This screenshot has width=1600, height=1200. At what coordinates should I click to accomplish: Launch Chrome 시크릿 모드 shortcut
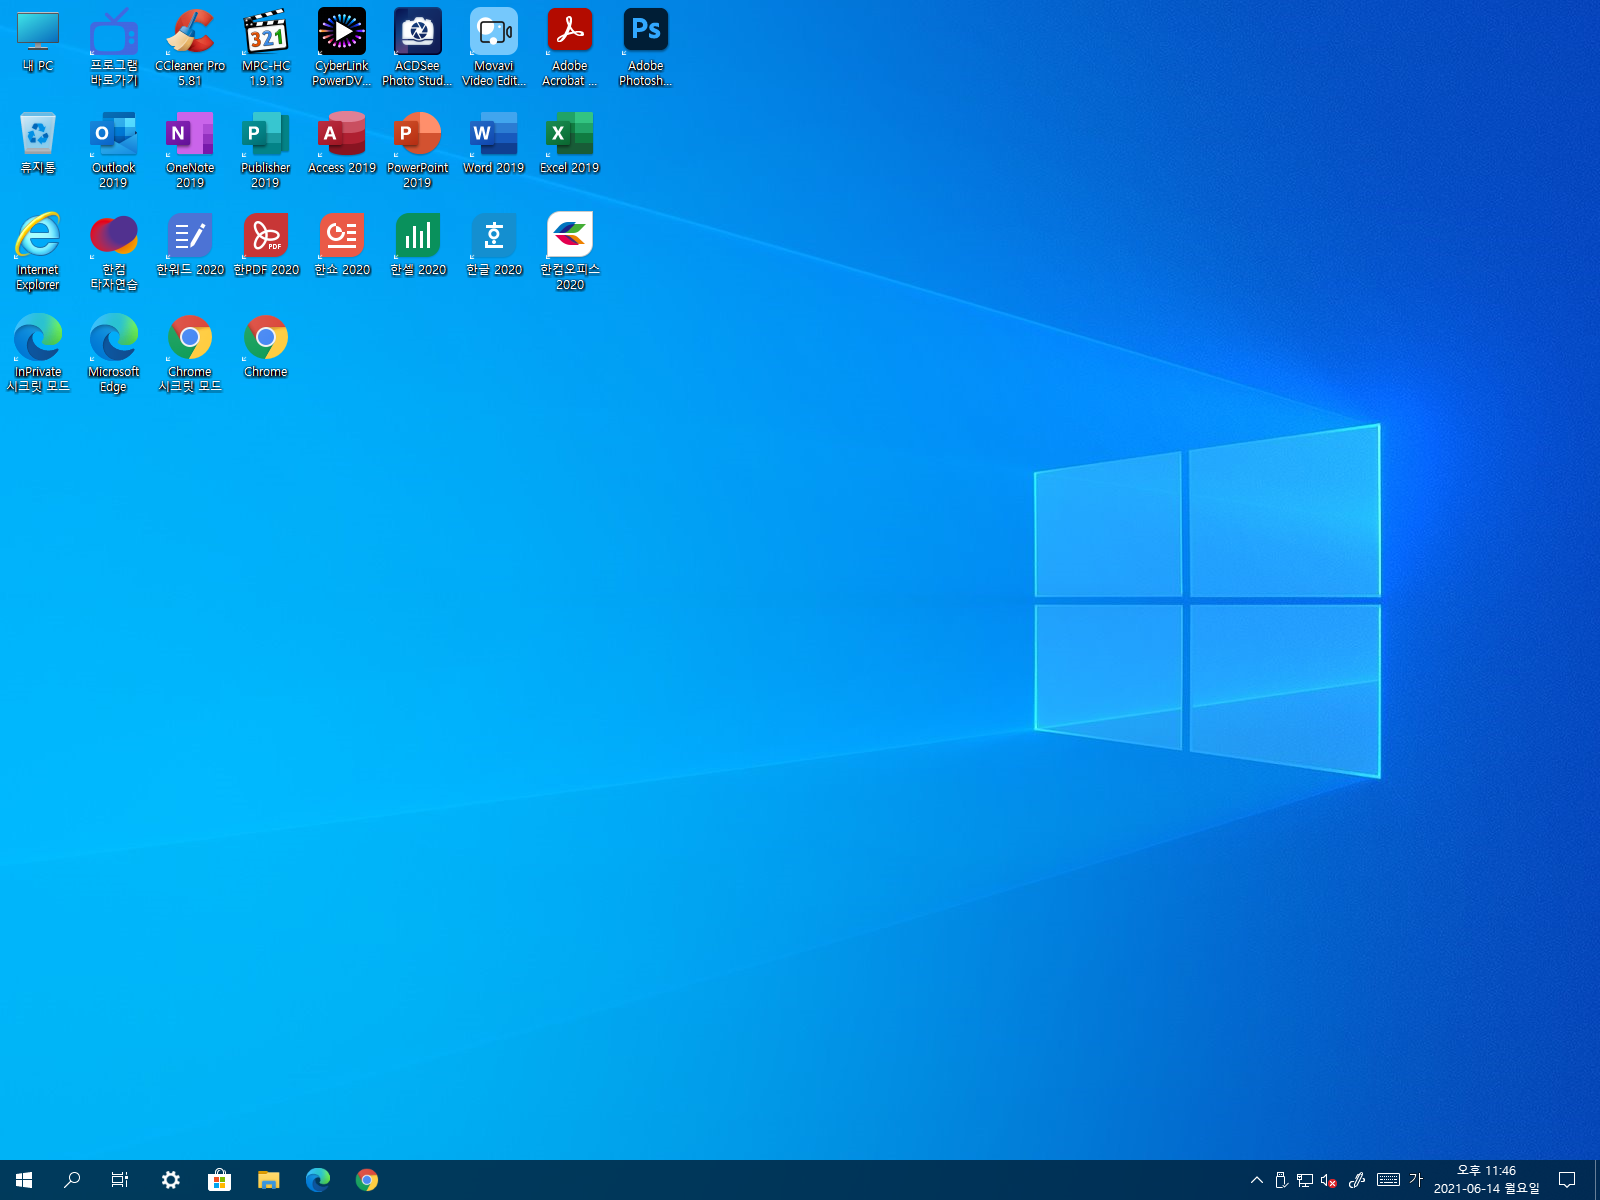click(x=190, y=354)
